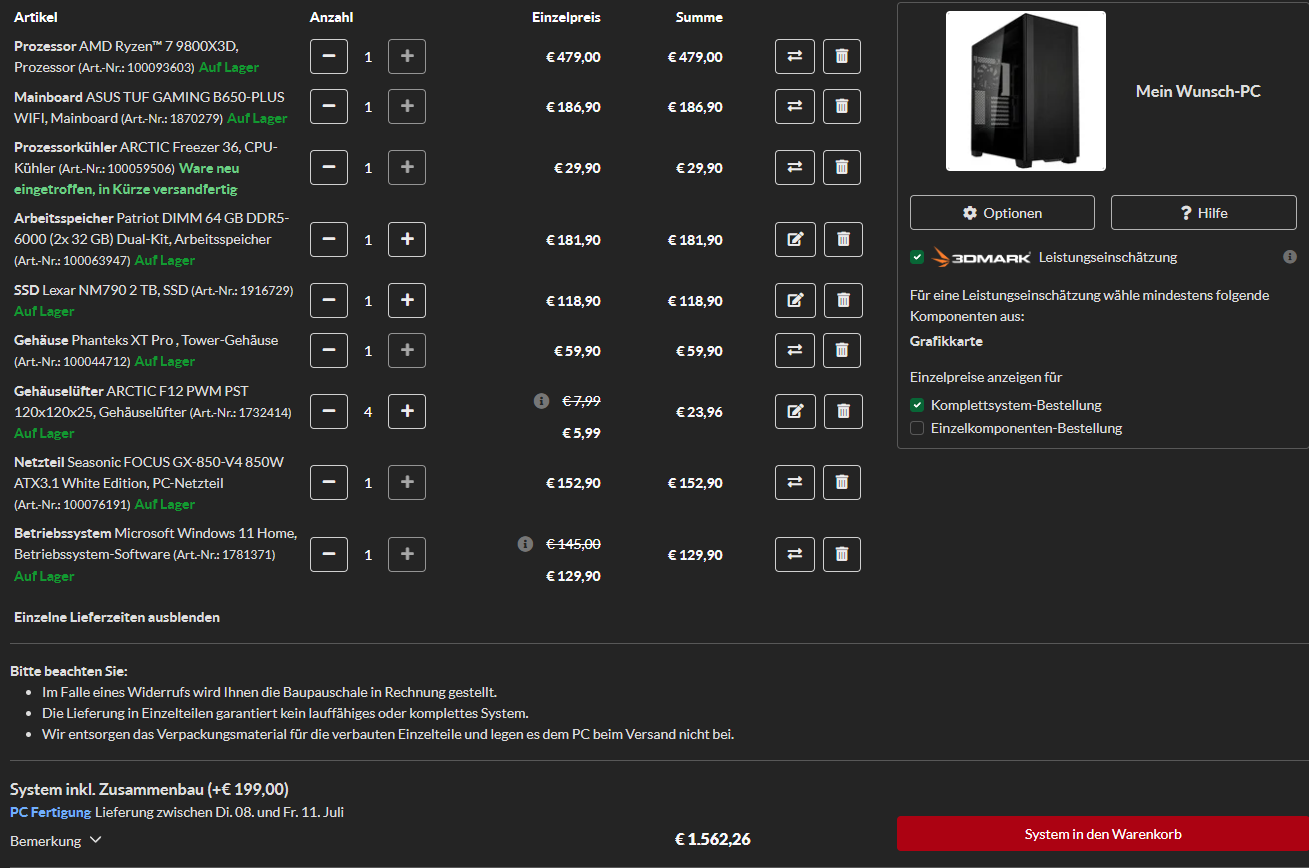
Task: Increase quantity of ARCTIC F12 case fans
Action: pos(407,411)
